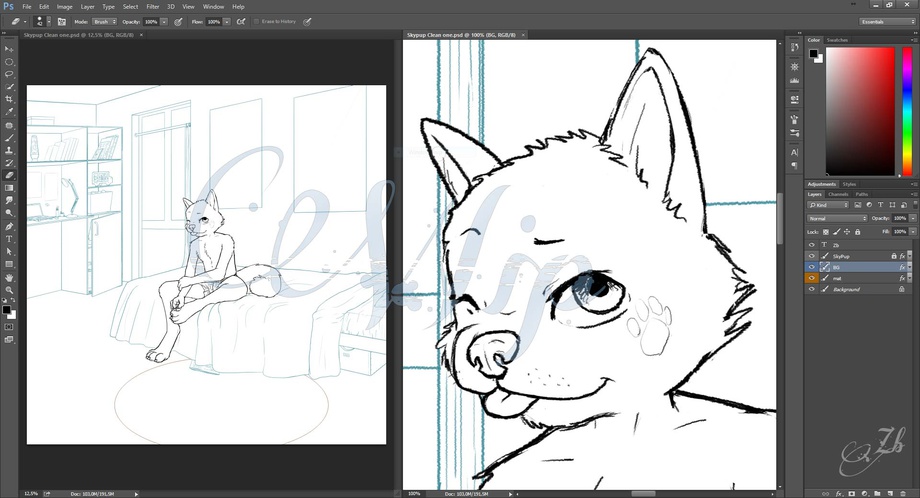Choose the Zoom tool in toolbox
This screenshot has height=498, width=920.
(9, 290)
